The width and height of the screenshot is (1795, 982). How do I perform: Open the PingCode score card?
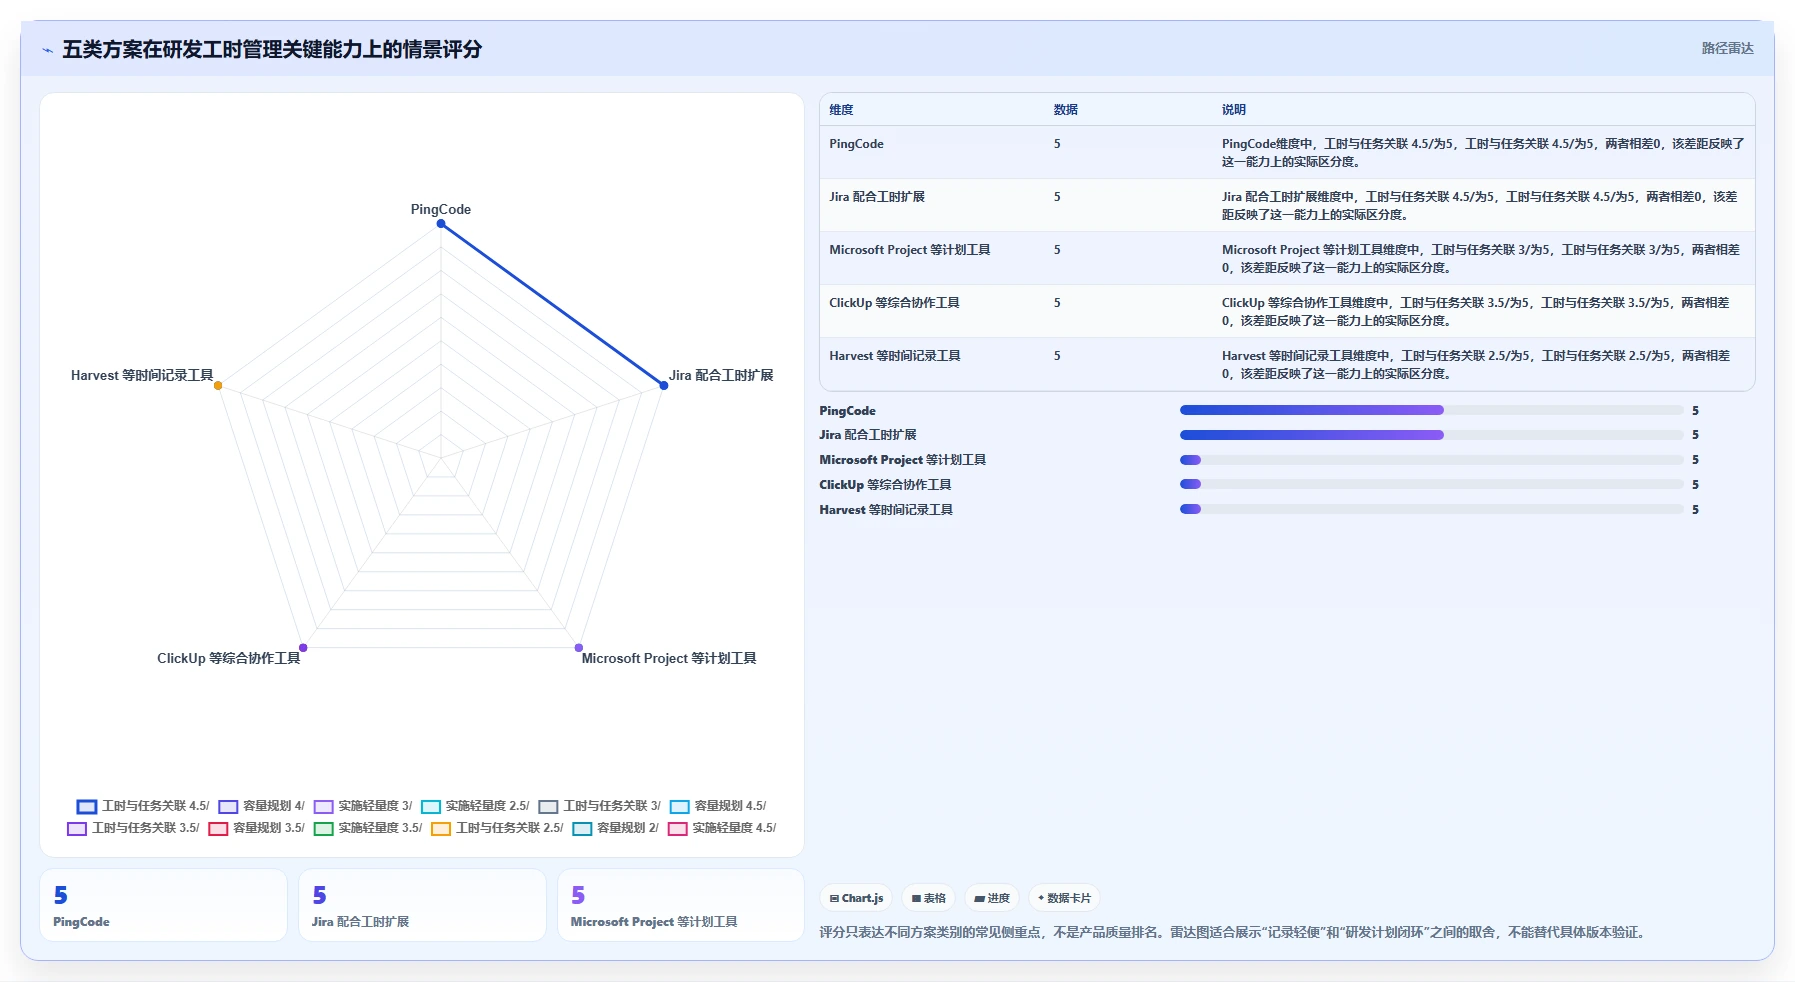coord(163,905)
